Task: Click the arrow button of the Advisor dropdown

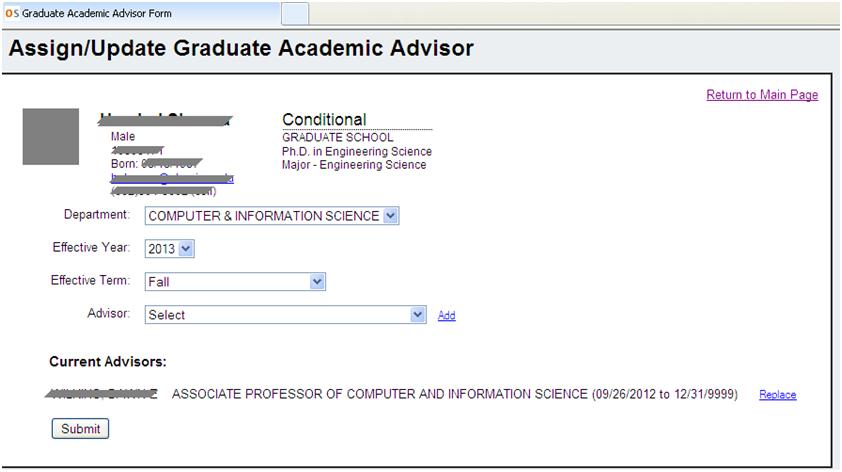Action: click(418, 315)
